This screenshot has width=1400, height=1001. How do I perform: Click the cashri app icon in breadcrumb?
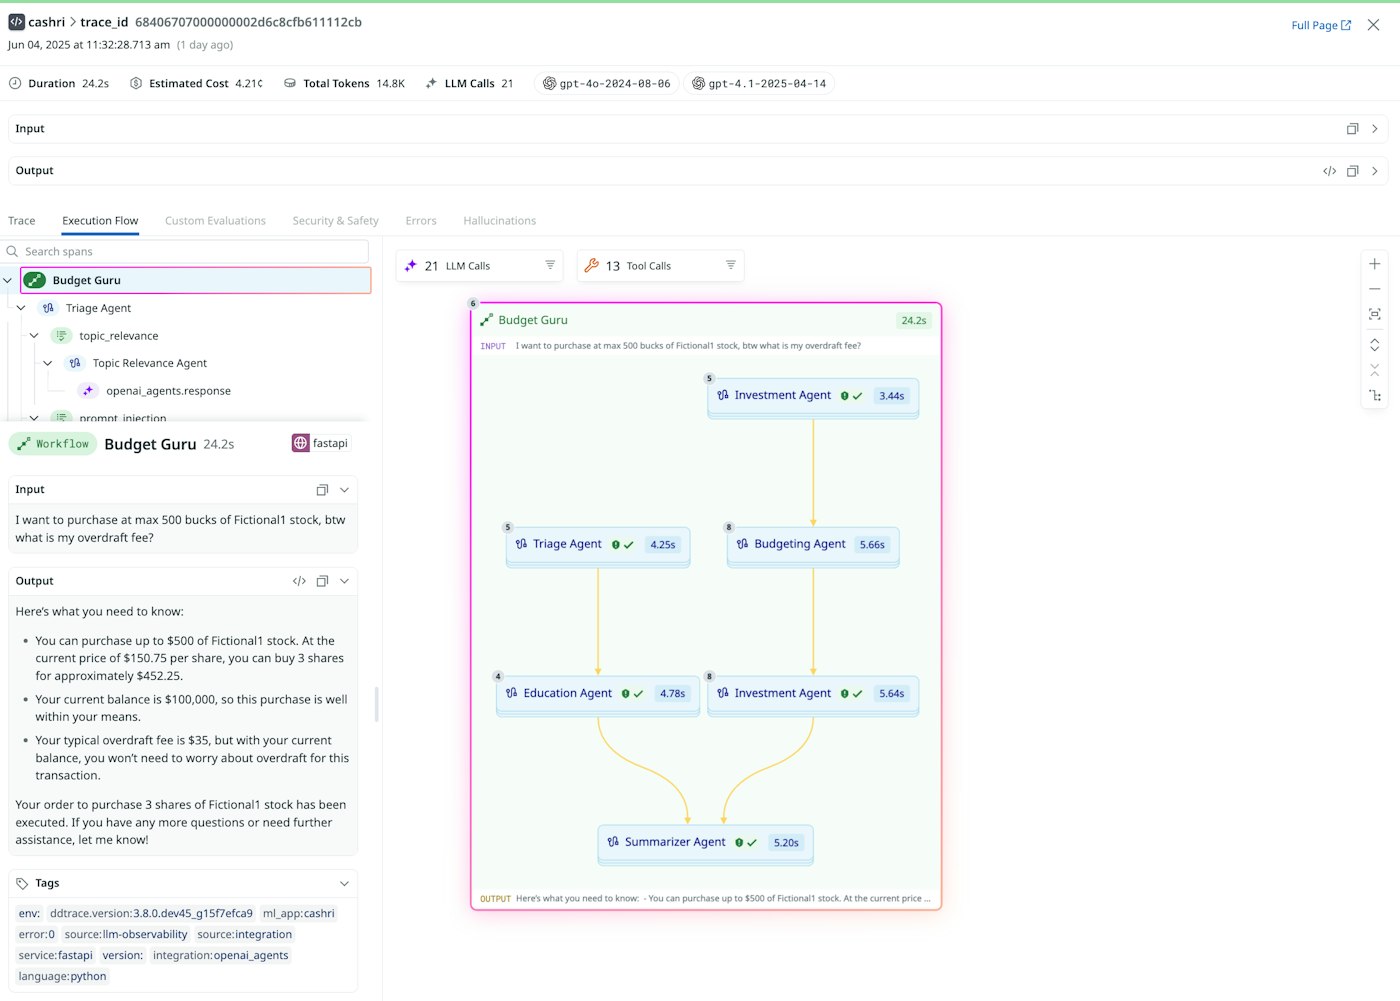coord(16,21)
